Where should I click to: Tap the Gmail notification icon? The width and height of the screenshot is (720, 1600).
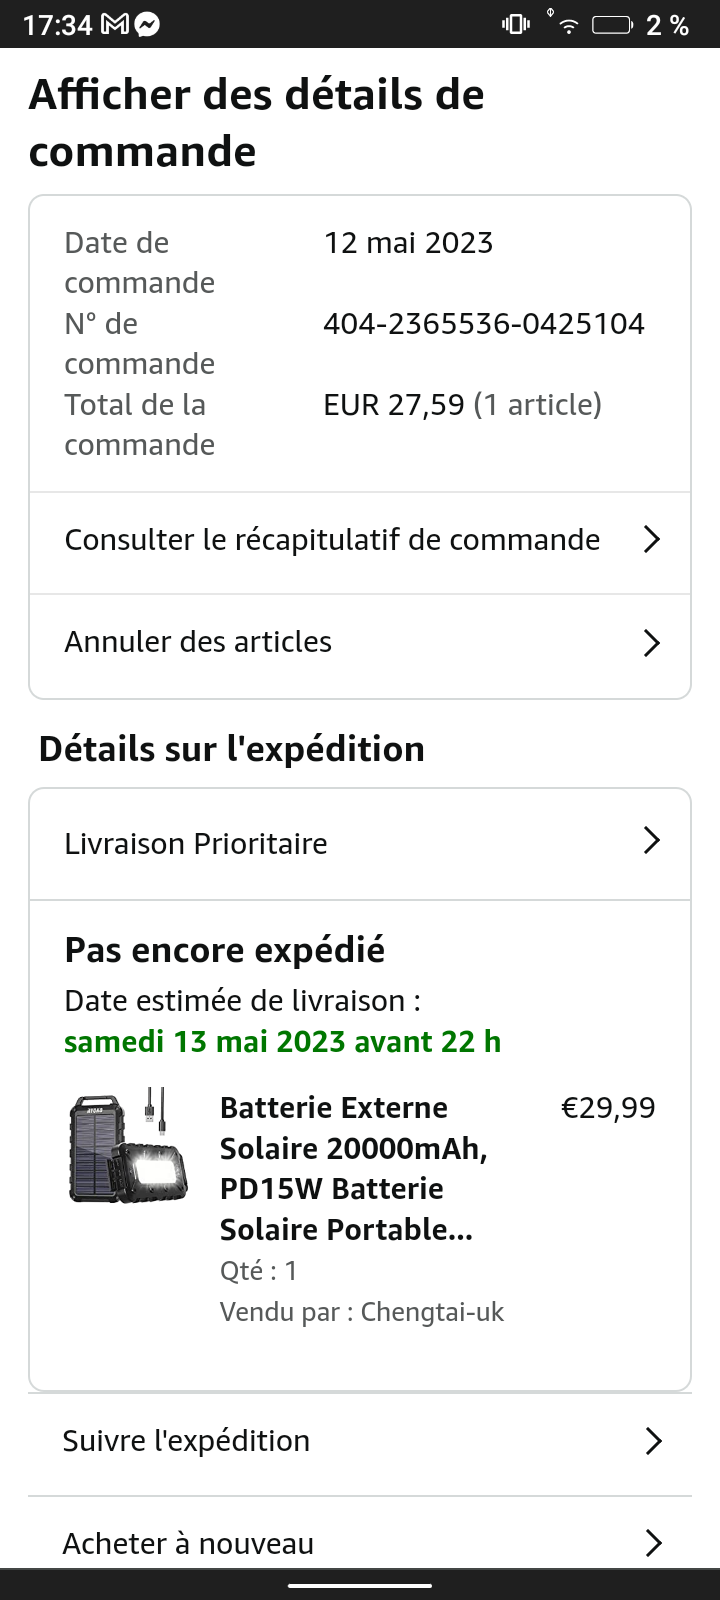point(115,25)
